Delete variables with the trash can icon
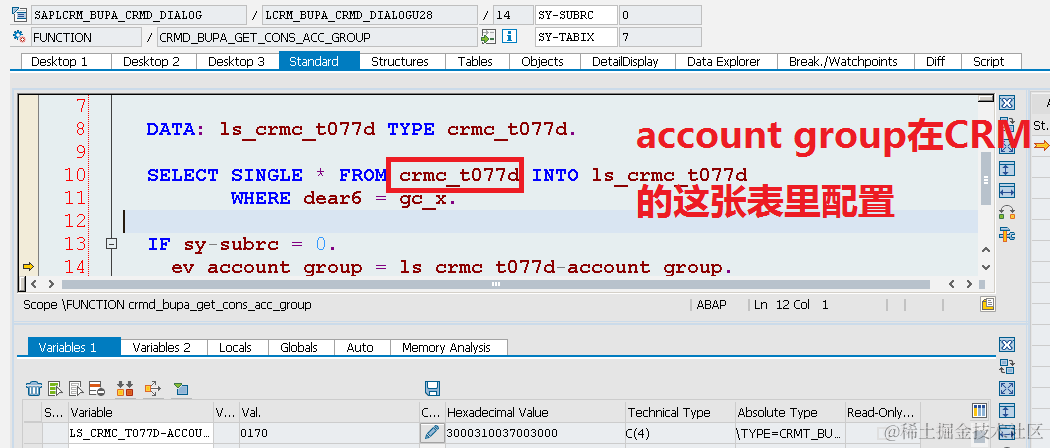The width and height of the screenshot is (1050, 448). (x=33, y=388)
